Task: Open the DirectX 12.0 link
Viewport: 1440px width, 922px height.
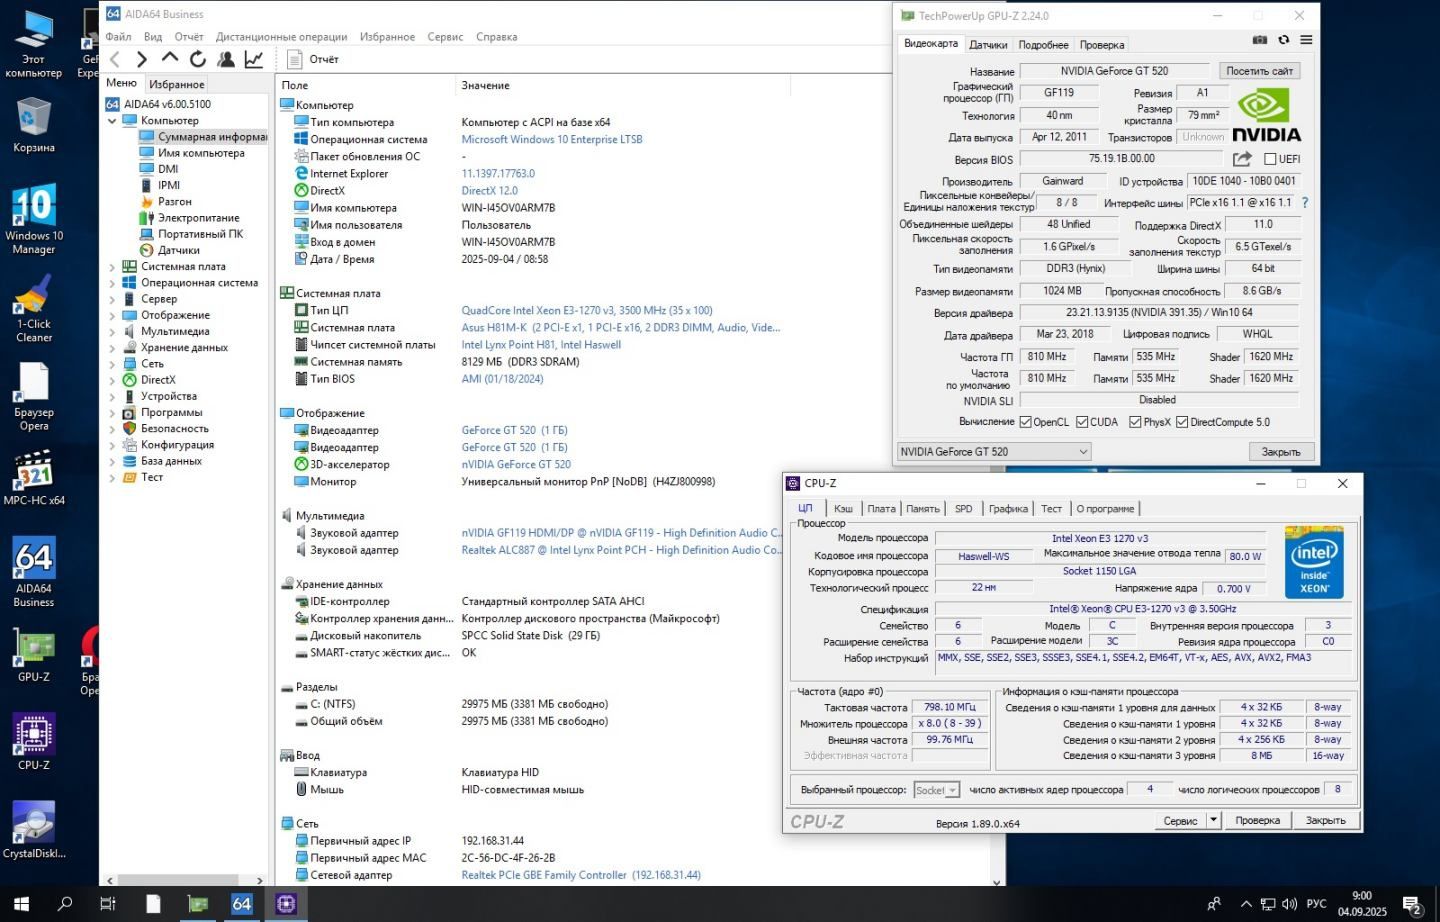Action: point(490,191)
